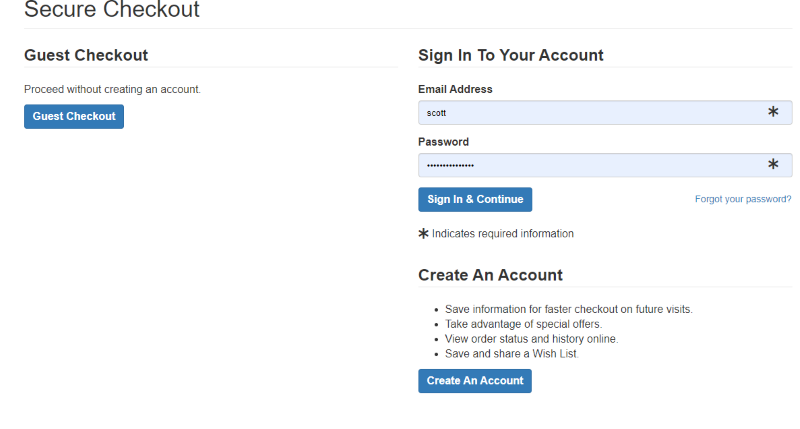The height and width of the screenshot is (429, 800).
Task: Click the Sign In To Your Account heading
Action: coord(511,55)
